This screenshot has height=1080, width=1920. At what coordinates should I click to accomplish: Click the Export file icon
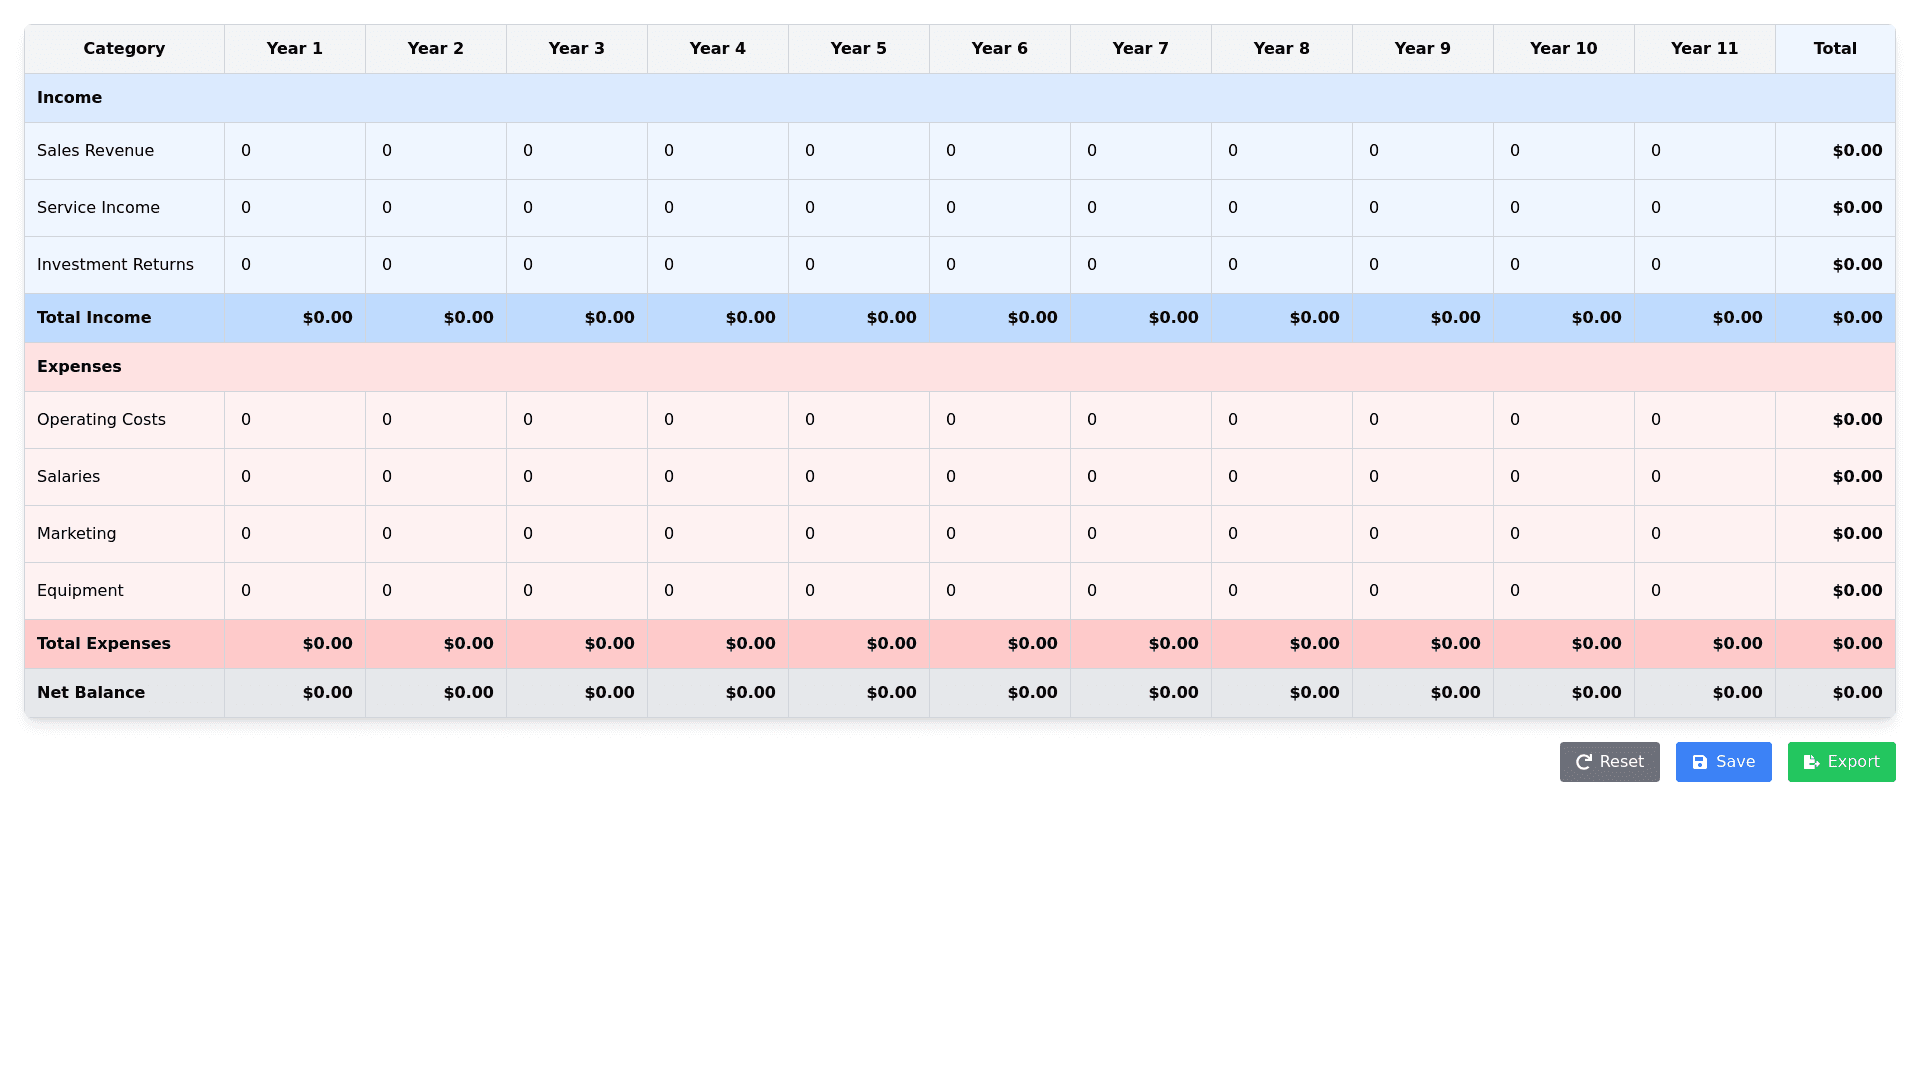tap(1811, 762)
